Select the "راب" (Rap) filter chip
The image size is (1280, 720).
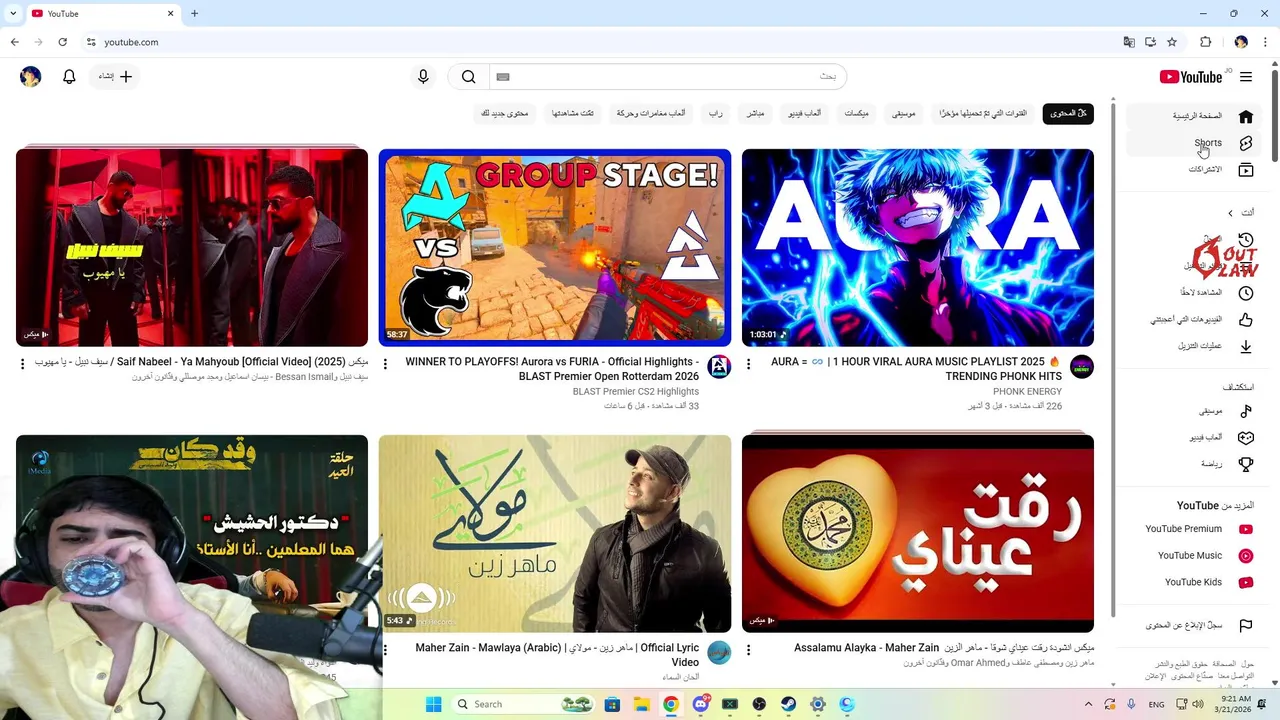click(716, 114)
